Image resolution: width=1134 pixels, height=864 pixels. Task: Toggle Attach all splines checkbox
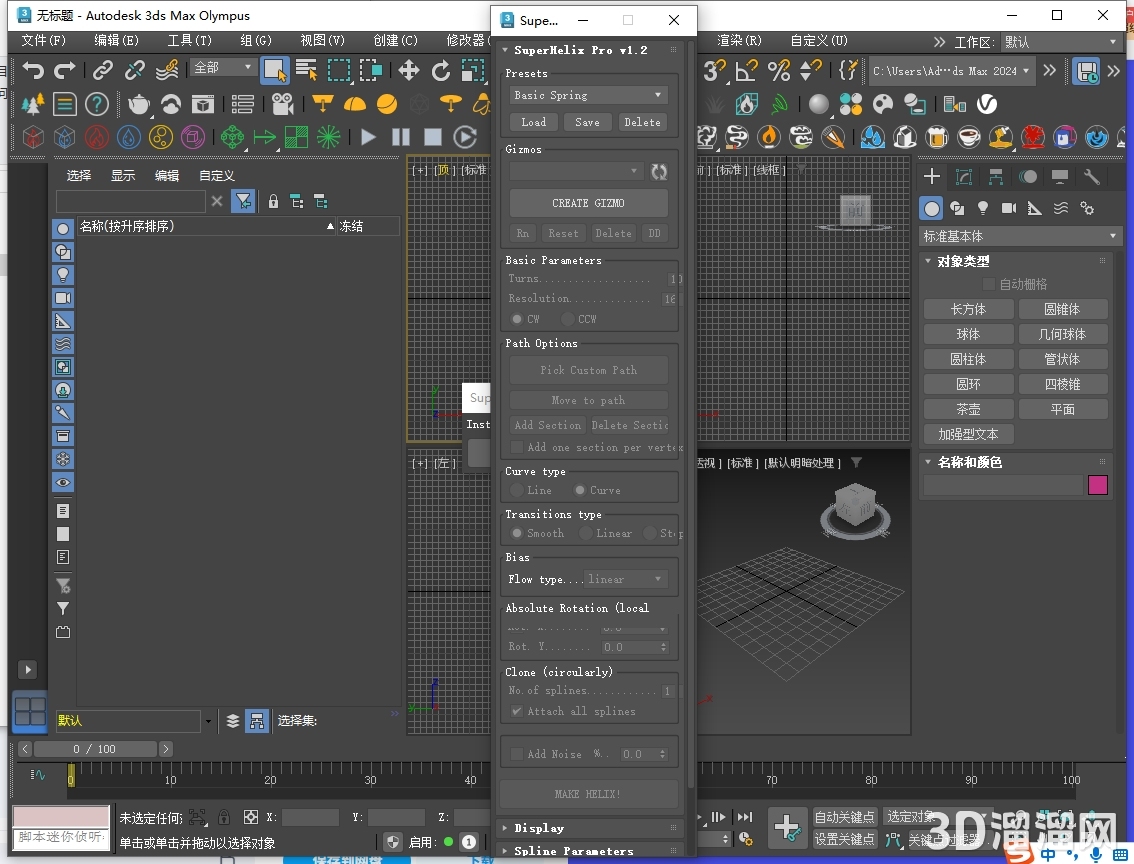(x=517, y=711)
